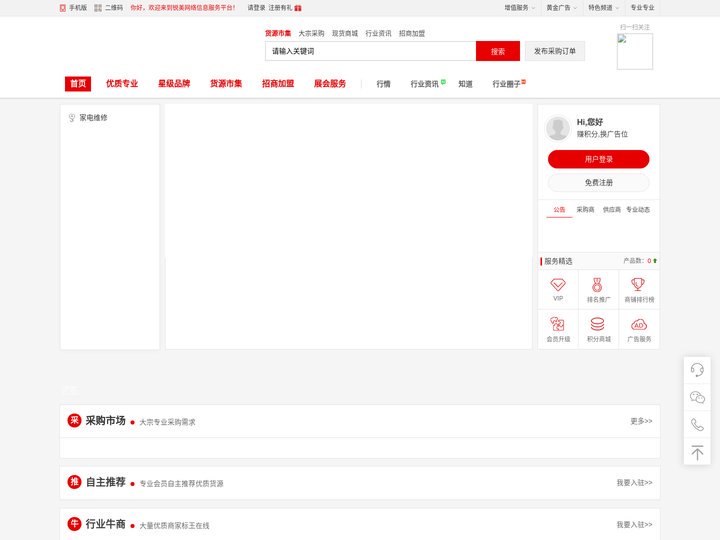
Task: Click the green arrow beside 产品数
Action: click(x=655, y=261)
